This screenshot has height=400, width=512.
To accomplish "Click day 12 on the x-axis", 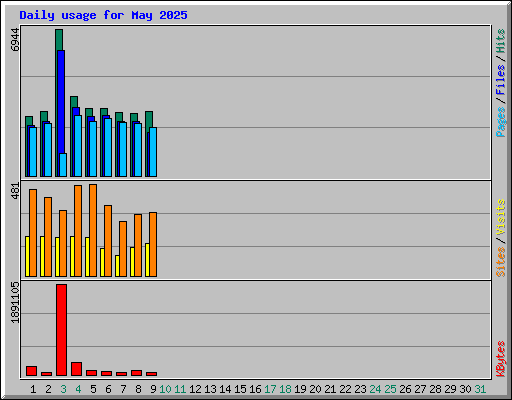I will pos(195,389).
